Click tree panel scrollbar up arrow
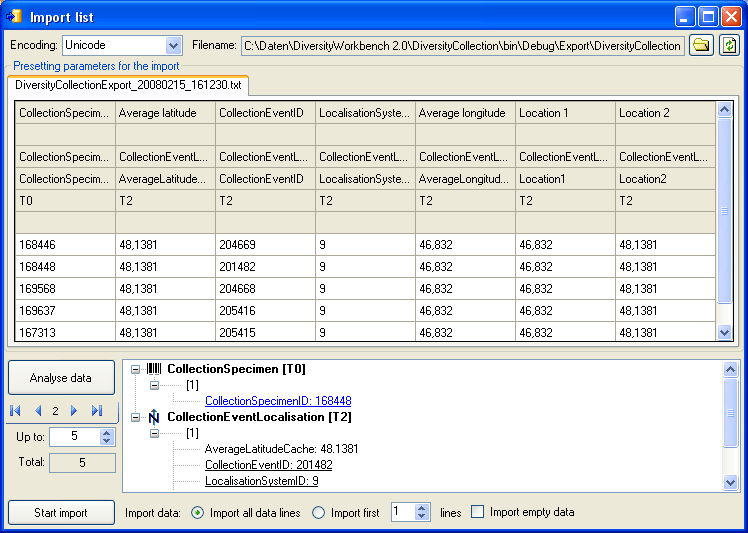 730,369
